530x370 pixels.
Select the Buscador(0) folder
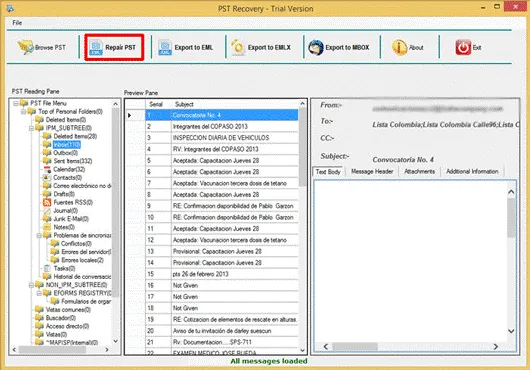pos(61,318)
